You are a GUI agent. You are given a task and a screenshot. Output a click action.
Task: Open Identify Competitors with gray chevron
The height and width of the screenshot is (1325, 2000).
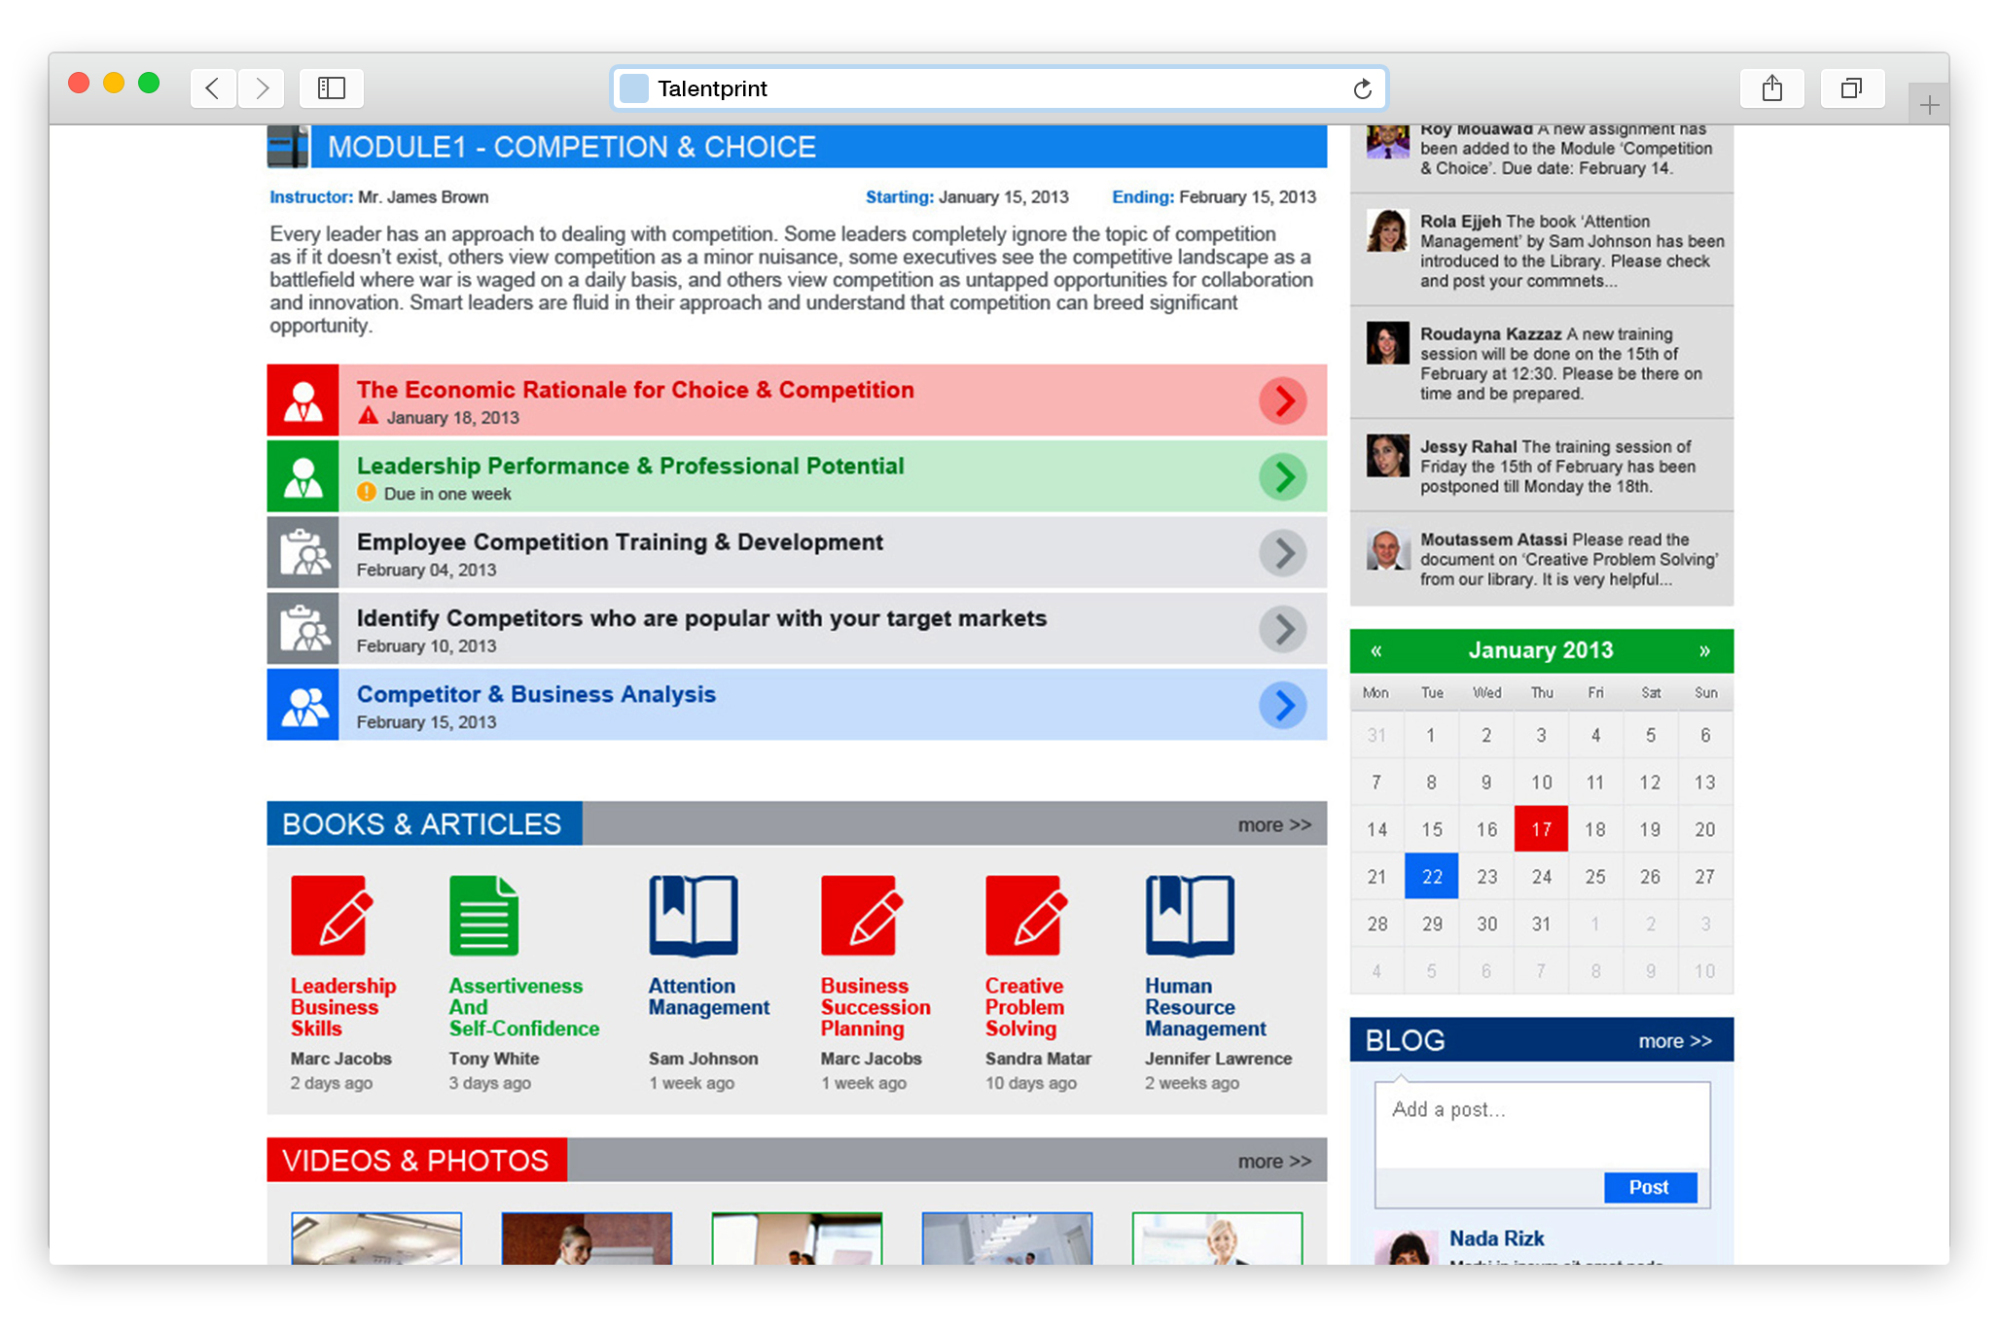coord(1283,629)
